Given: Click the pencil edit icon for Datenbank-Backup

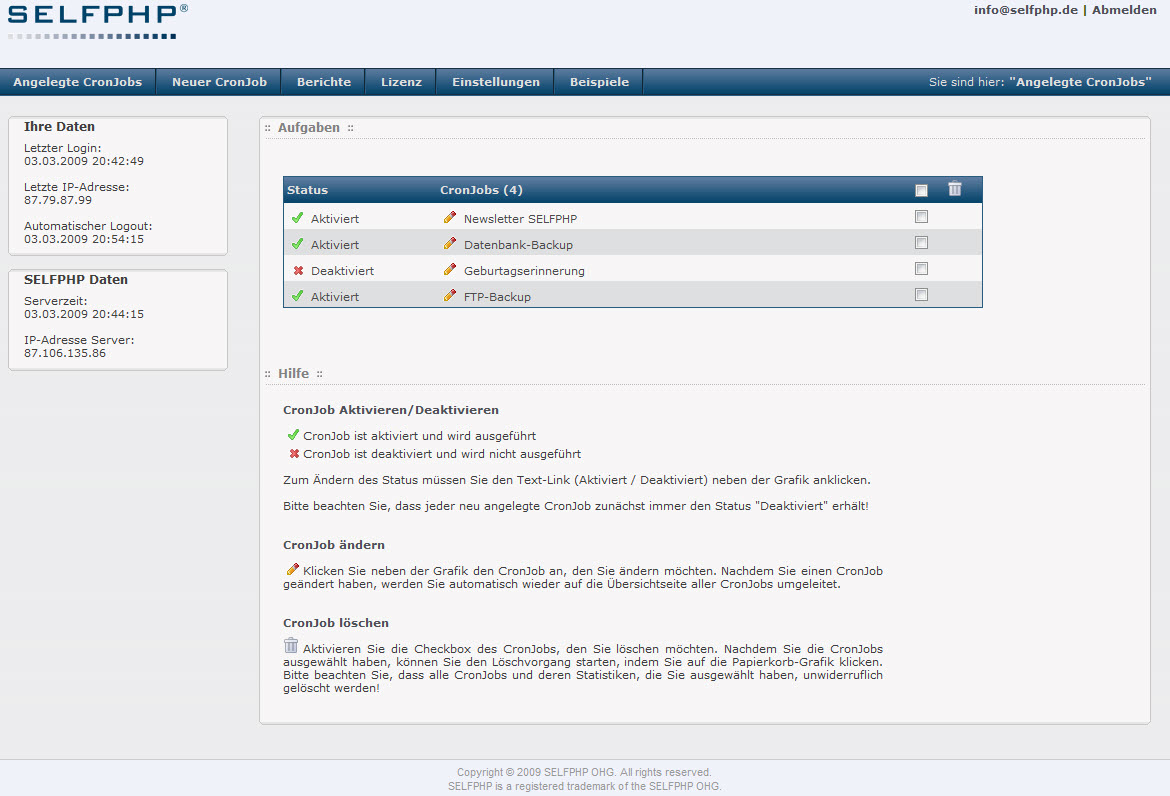Looking at the screenshot, I should tap(450, 244).
